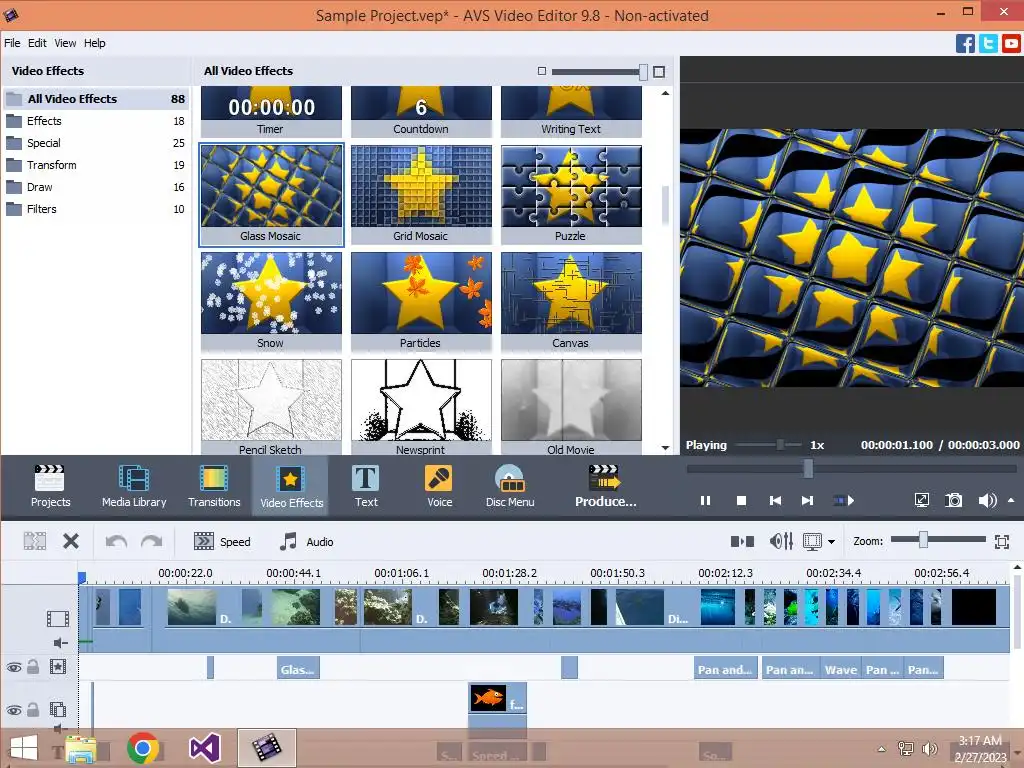This screenshot has height=768, width=1024.
Task: Select the Puzzle effect thumbnail
Action: pyautogui.click(x=571, y=194)
